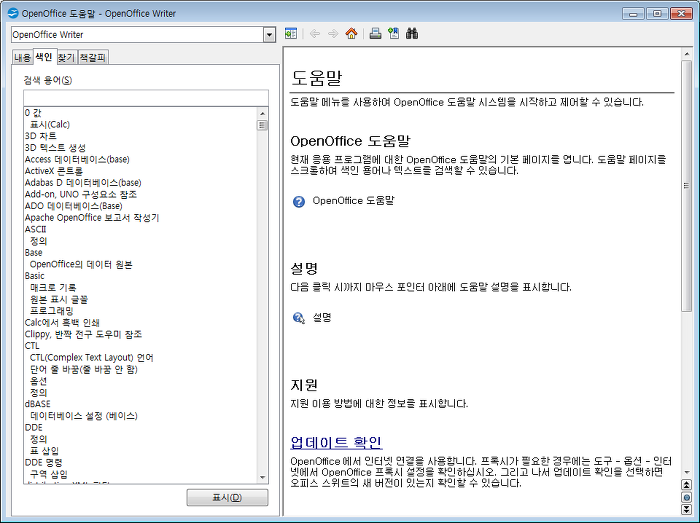Click the blue question mark OpenOffice 도움말 icon
The width and height of the screenshot is (700, 523).
[299, 202]
